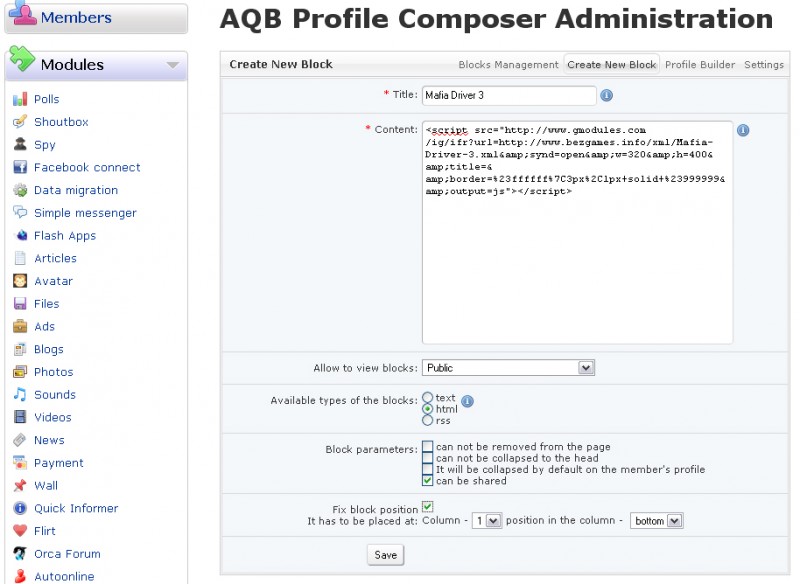Image resolution: width=800 pixels, height=584 pixels.
Task: Open the Column number dropdown
Action: pyautogui.click(x=487, y=521)
